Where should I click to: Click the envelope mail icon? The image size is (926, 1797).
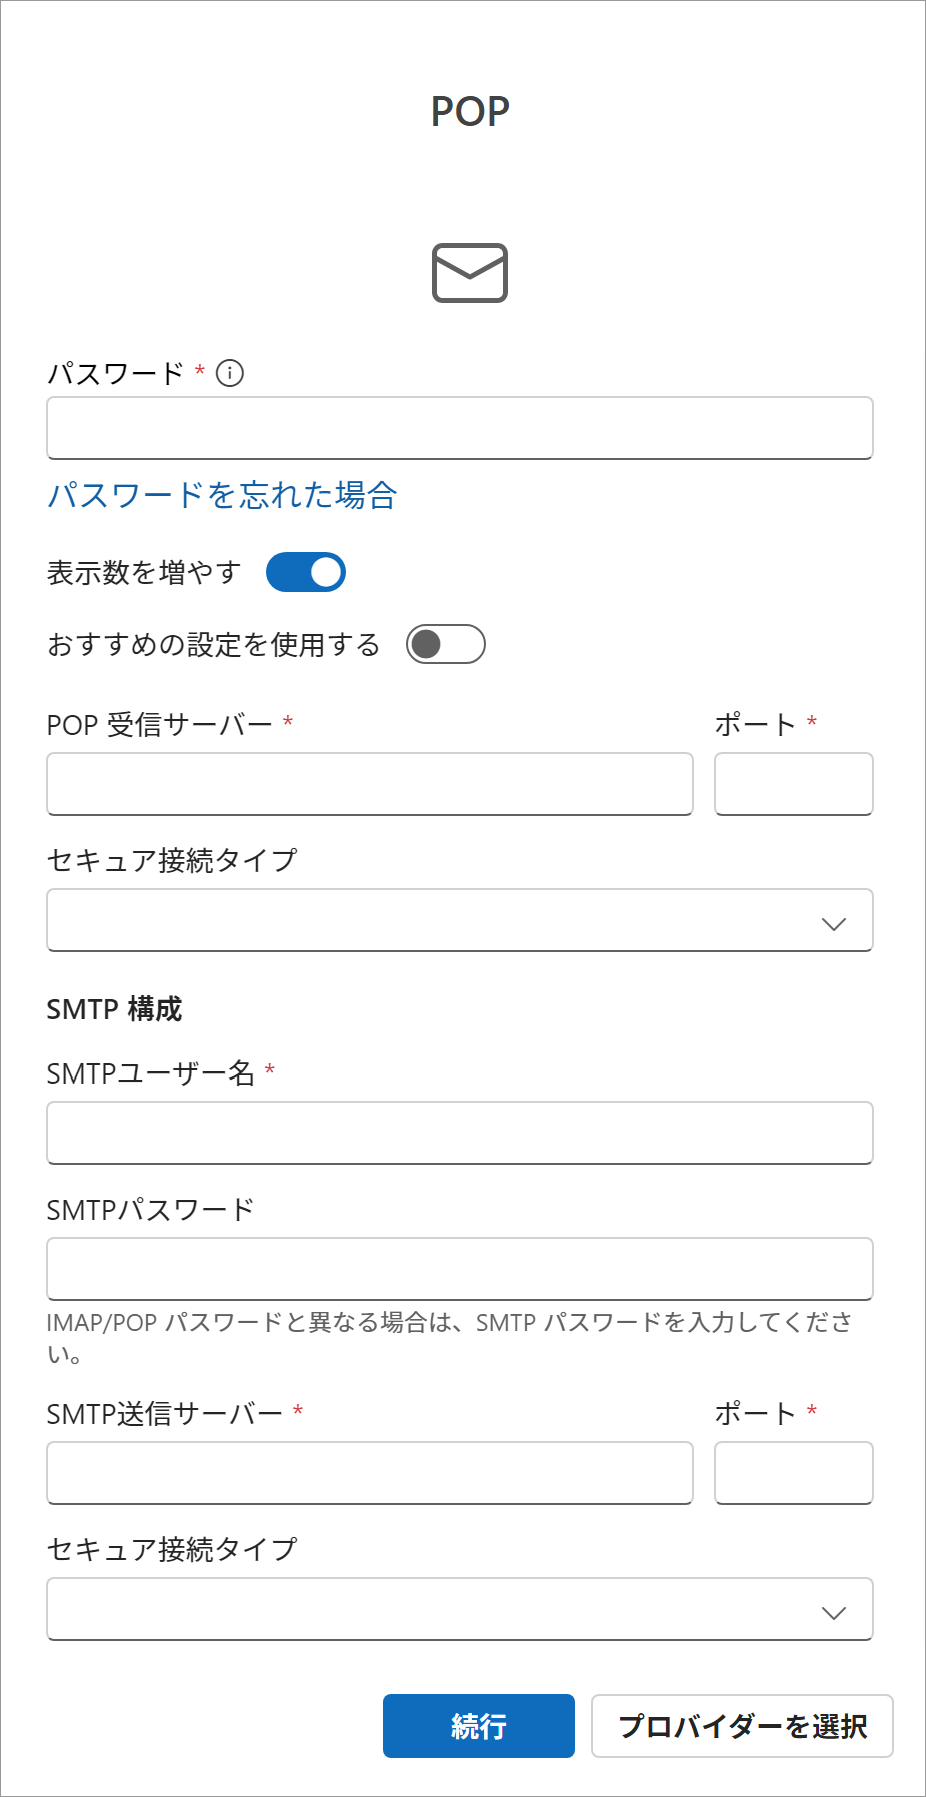pyautogui.click(x=470, y=272)
